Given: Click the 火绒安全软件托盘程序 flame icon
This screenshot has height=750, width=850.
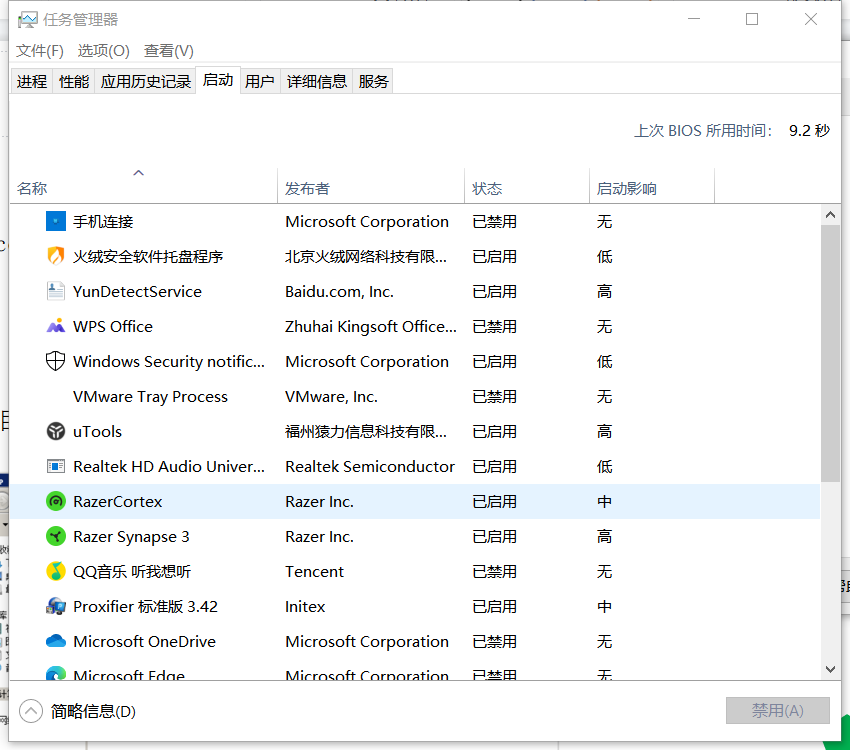Looking at the screenshot, I should click(x=55, y=256).
